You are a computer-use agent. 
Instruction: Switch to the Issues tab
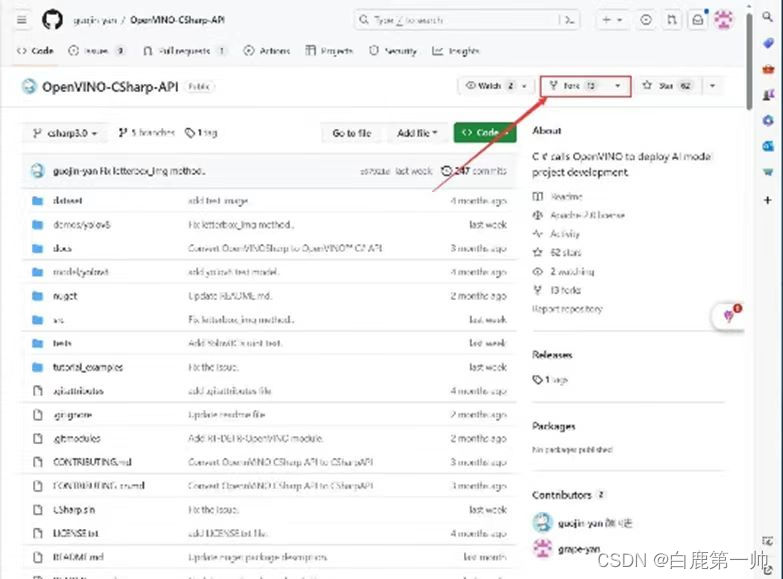click(x=96, y=50)
